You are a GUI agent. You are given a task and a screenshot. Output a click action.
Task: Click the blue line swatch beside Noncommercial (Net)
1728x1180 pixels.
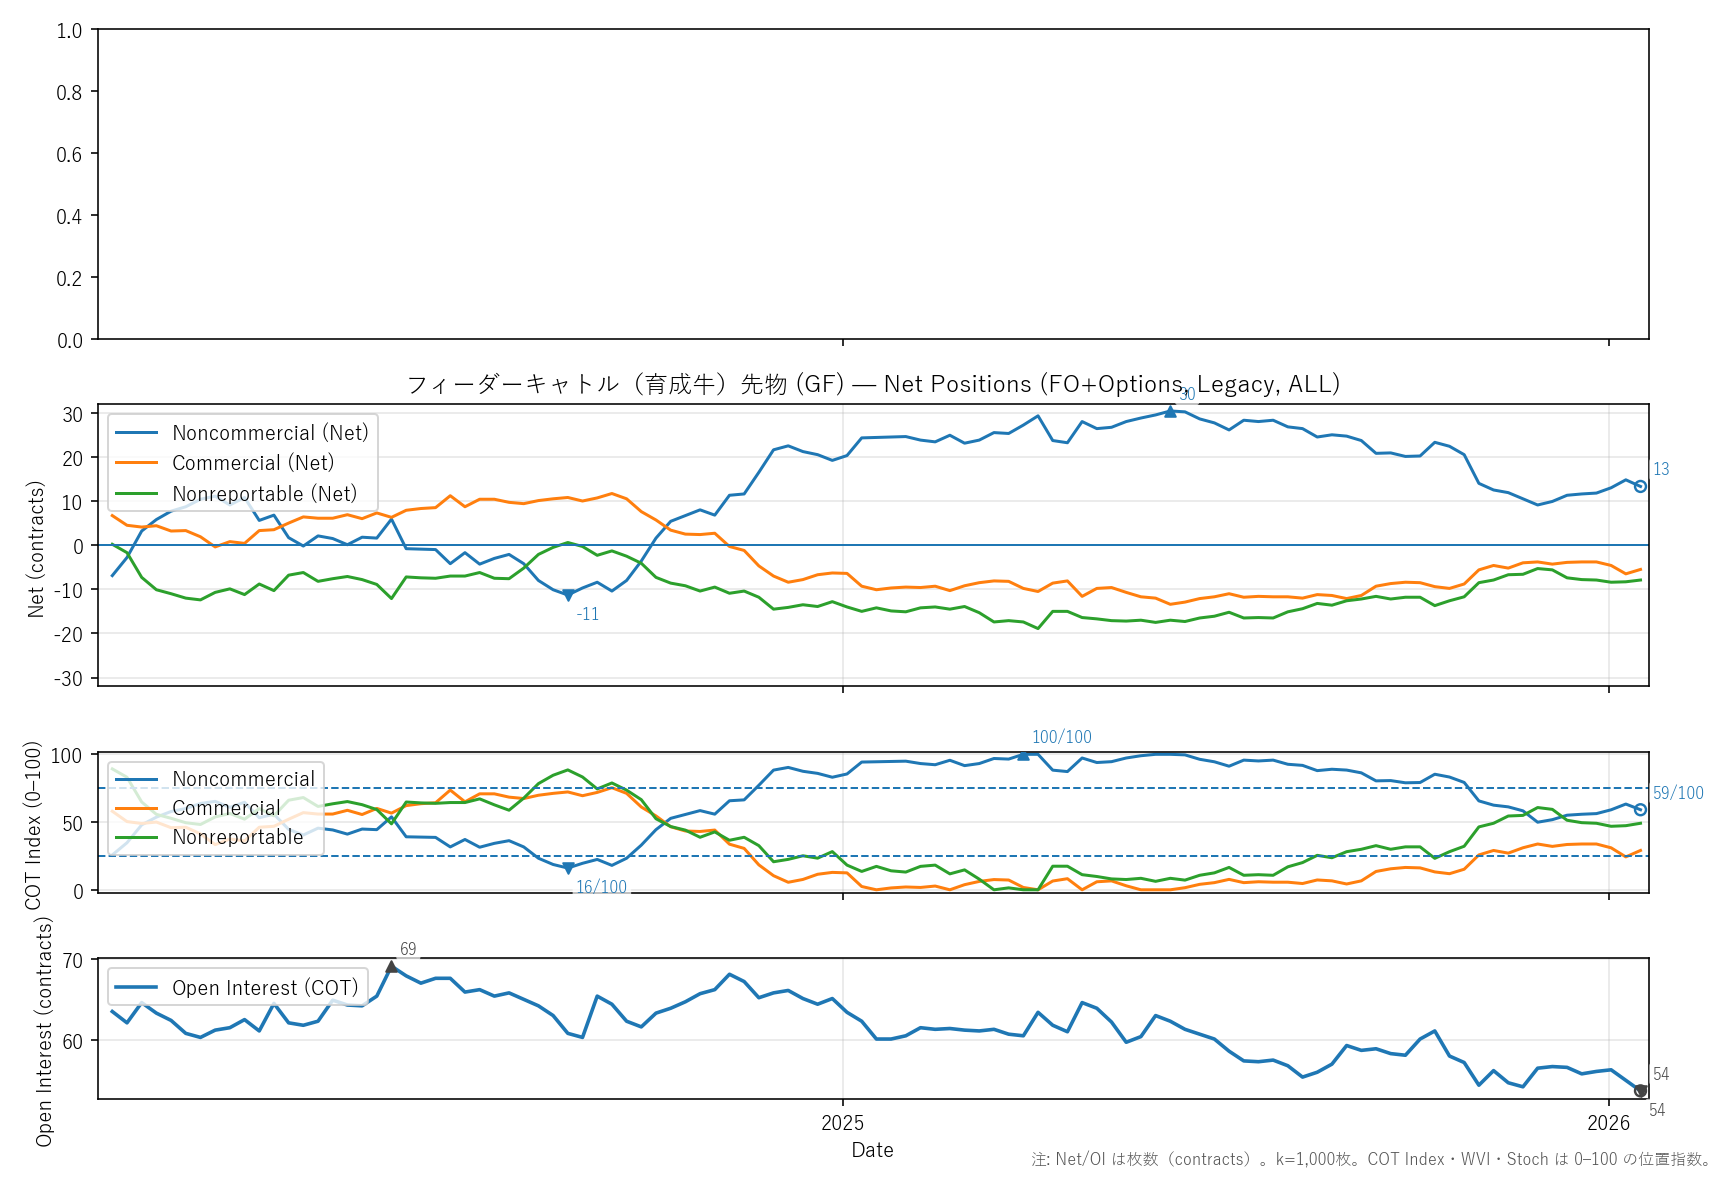137,433
